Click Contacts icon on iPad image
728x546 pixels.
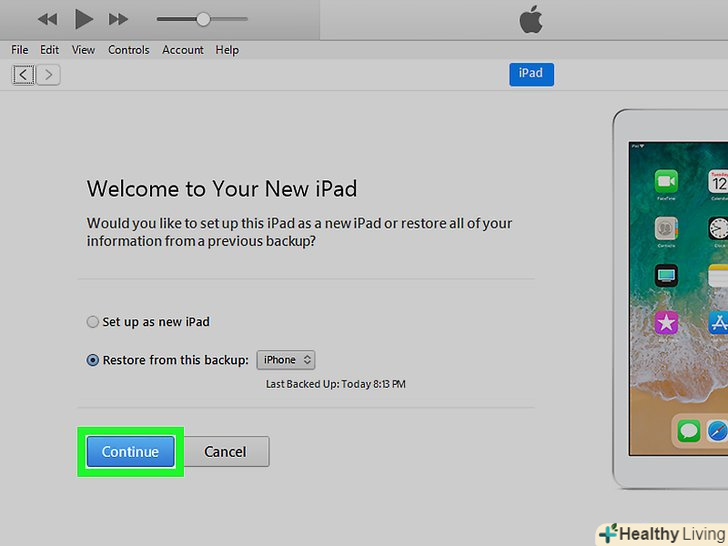[x=666, y=228]
